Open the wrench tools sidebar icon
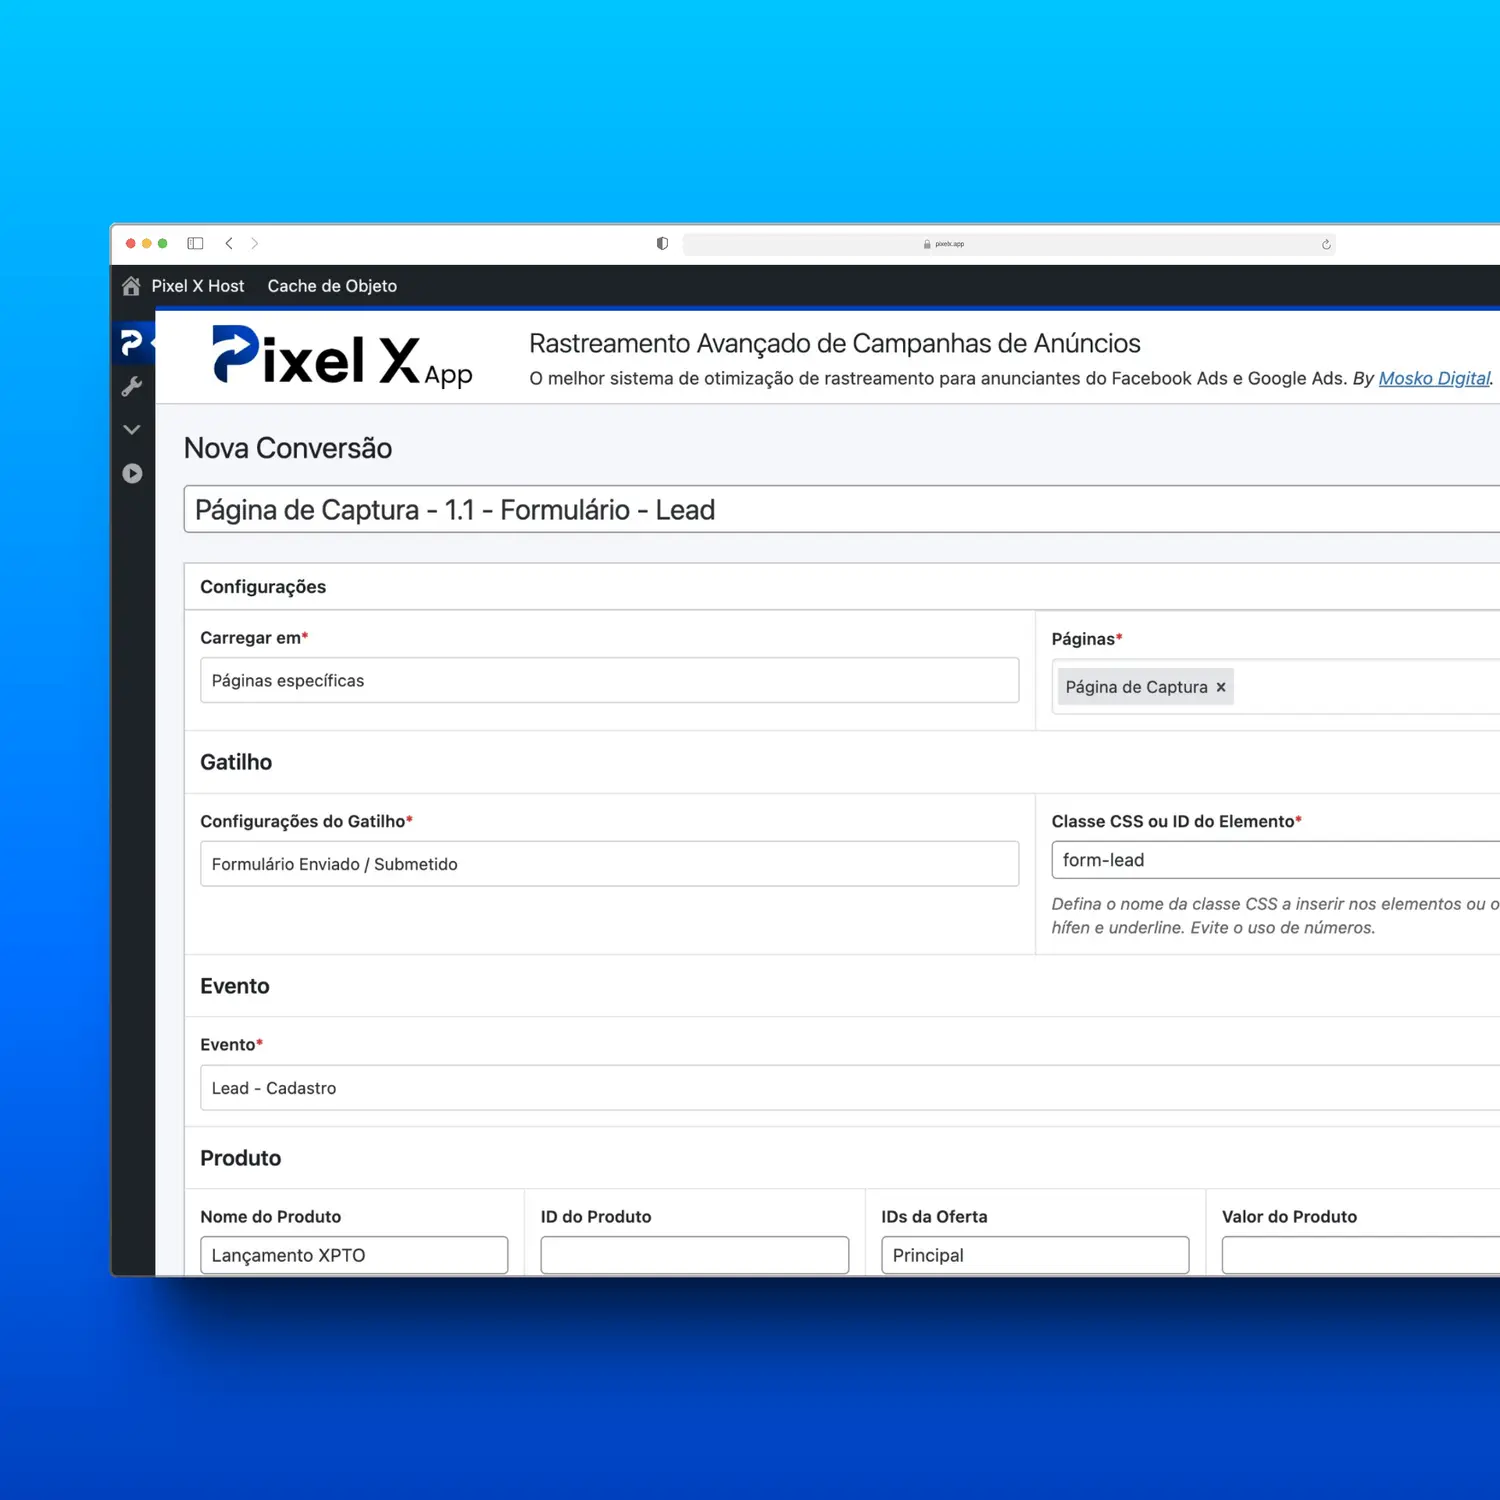 click(x=132, y=387)
